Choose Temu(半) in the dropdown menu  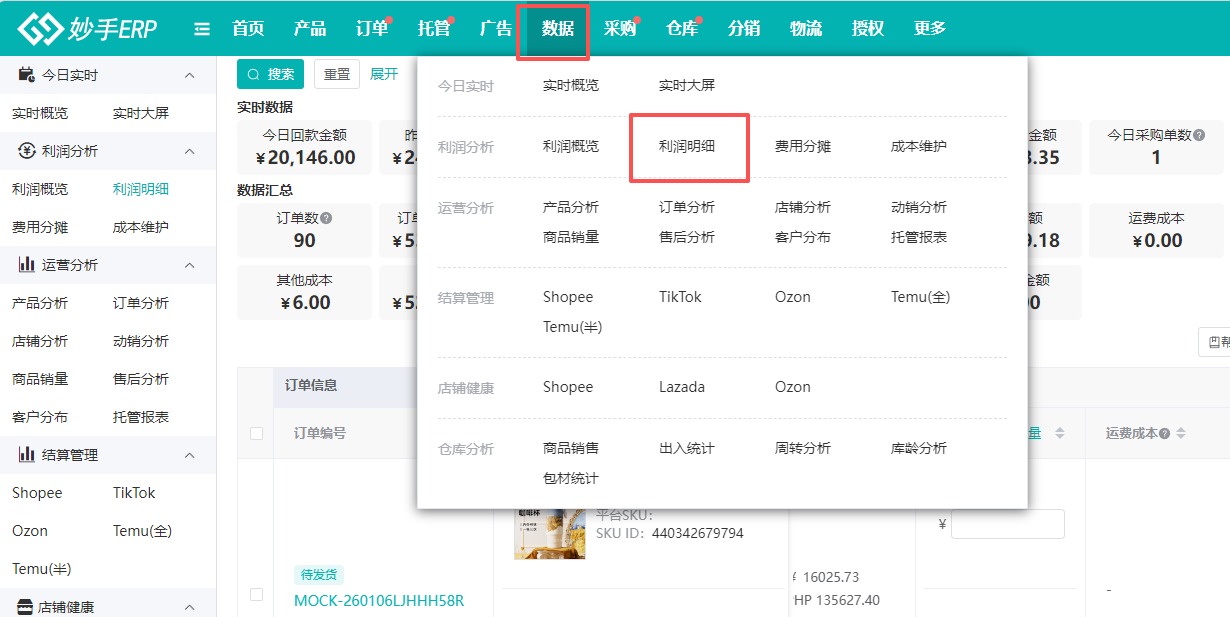[573, 327]
